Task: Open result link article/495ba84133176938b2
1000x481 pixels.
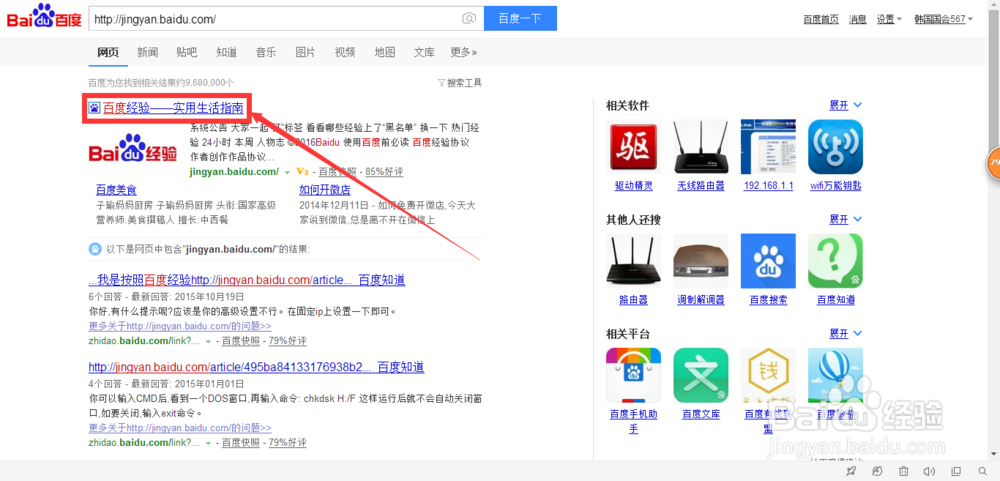Action: coord(256,367)
